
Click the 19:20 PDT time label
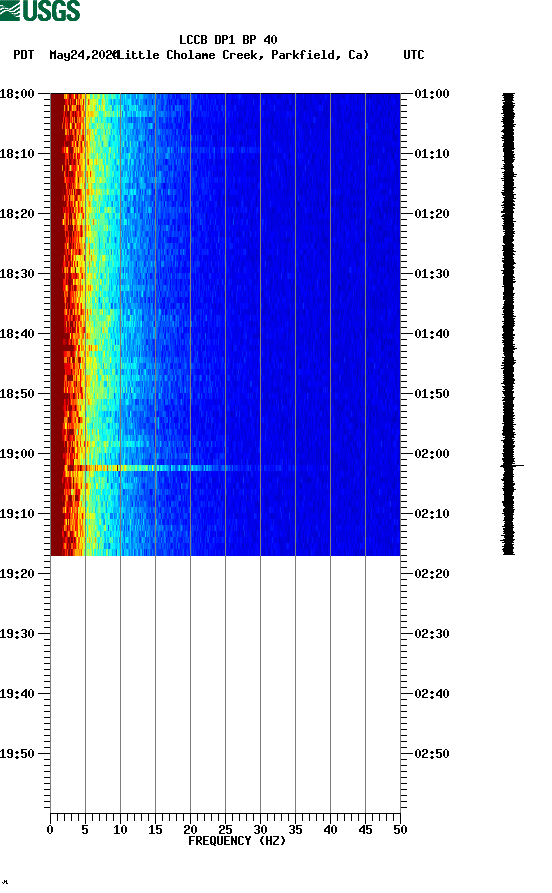[x=17, y=574]
